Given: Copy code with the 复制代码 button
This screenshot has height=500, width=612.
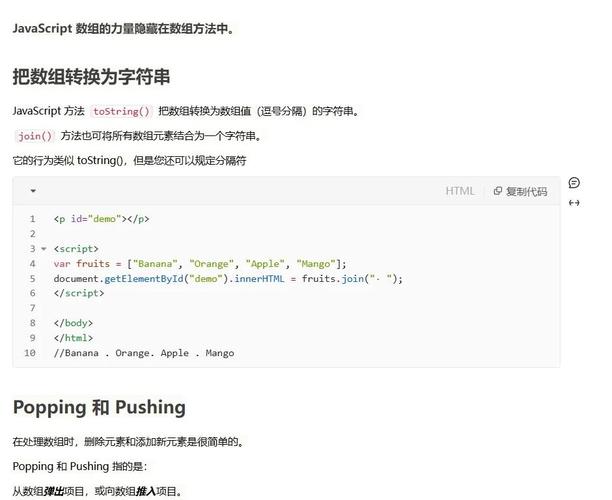Looking at the screenshot, I should pos(520,191).
